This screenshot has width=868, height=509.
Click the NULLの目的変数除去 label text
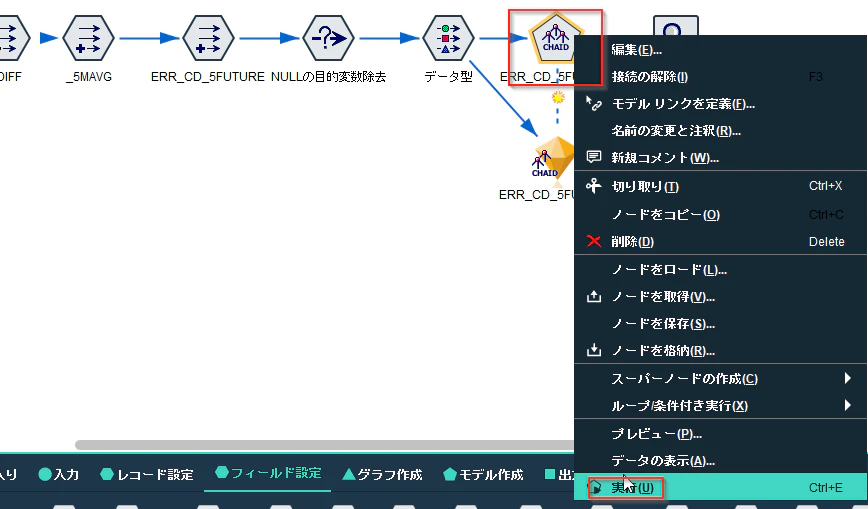(x=328, y=77)
